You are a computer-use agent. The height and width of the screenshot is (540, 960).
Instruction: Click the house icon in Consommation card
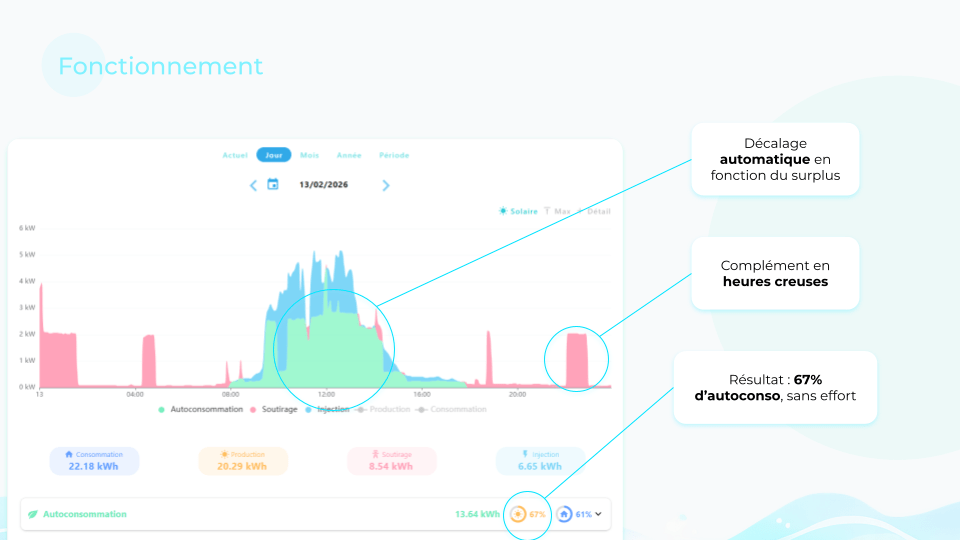coord(69,454)
